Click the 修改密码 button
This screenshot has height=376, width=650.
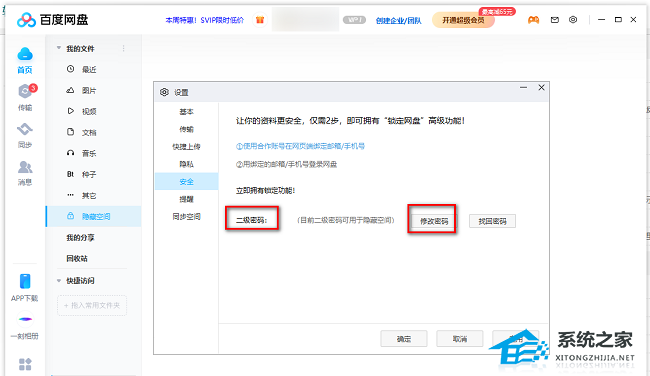[x=434, y=221]
